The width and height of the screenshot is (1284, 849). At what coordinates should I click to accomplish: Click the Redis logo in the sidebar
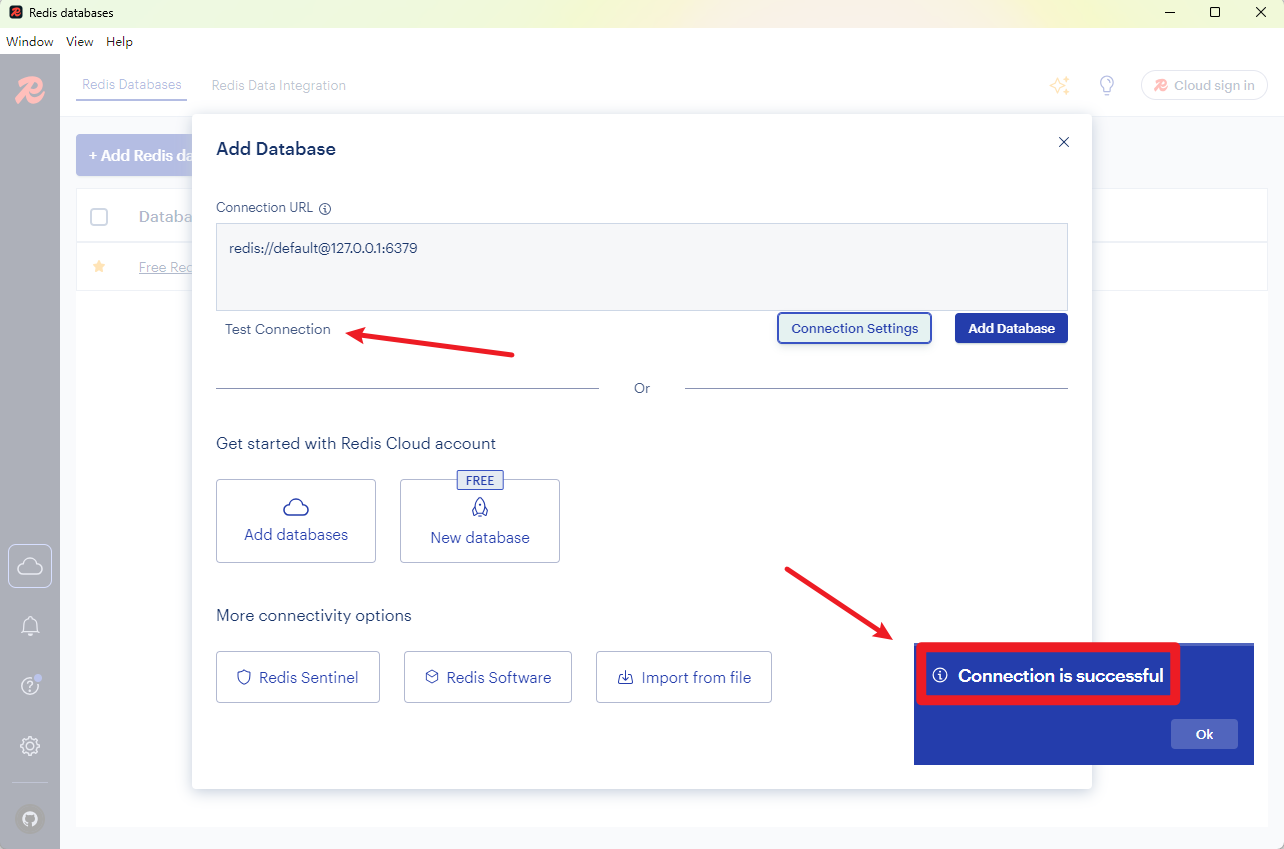click(30, 90)
